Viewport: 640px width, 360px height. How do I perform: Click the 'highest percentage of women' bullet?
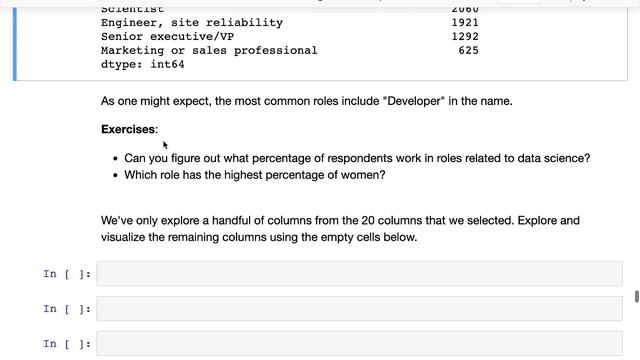point(255,175)
